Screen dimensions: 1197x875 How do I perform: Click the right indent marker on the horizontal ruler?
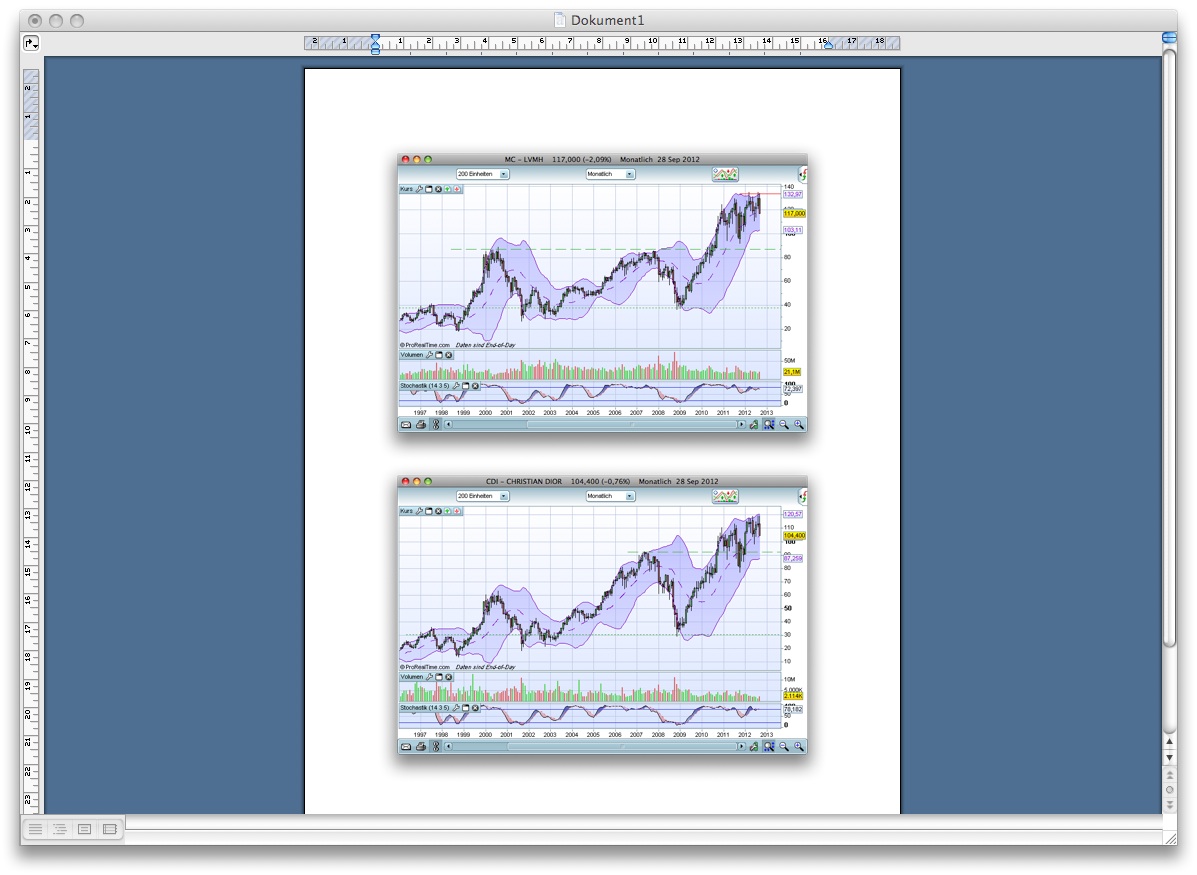click(829, 45)
